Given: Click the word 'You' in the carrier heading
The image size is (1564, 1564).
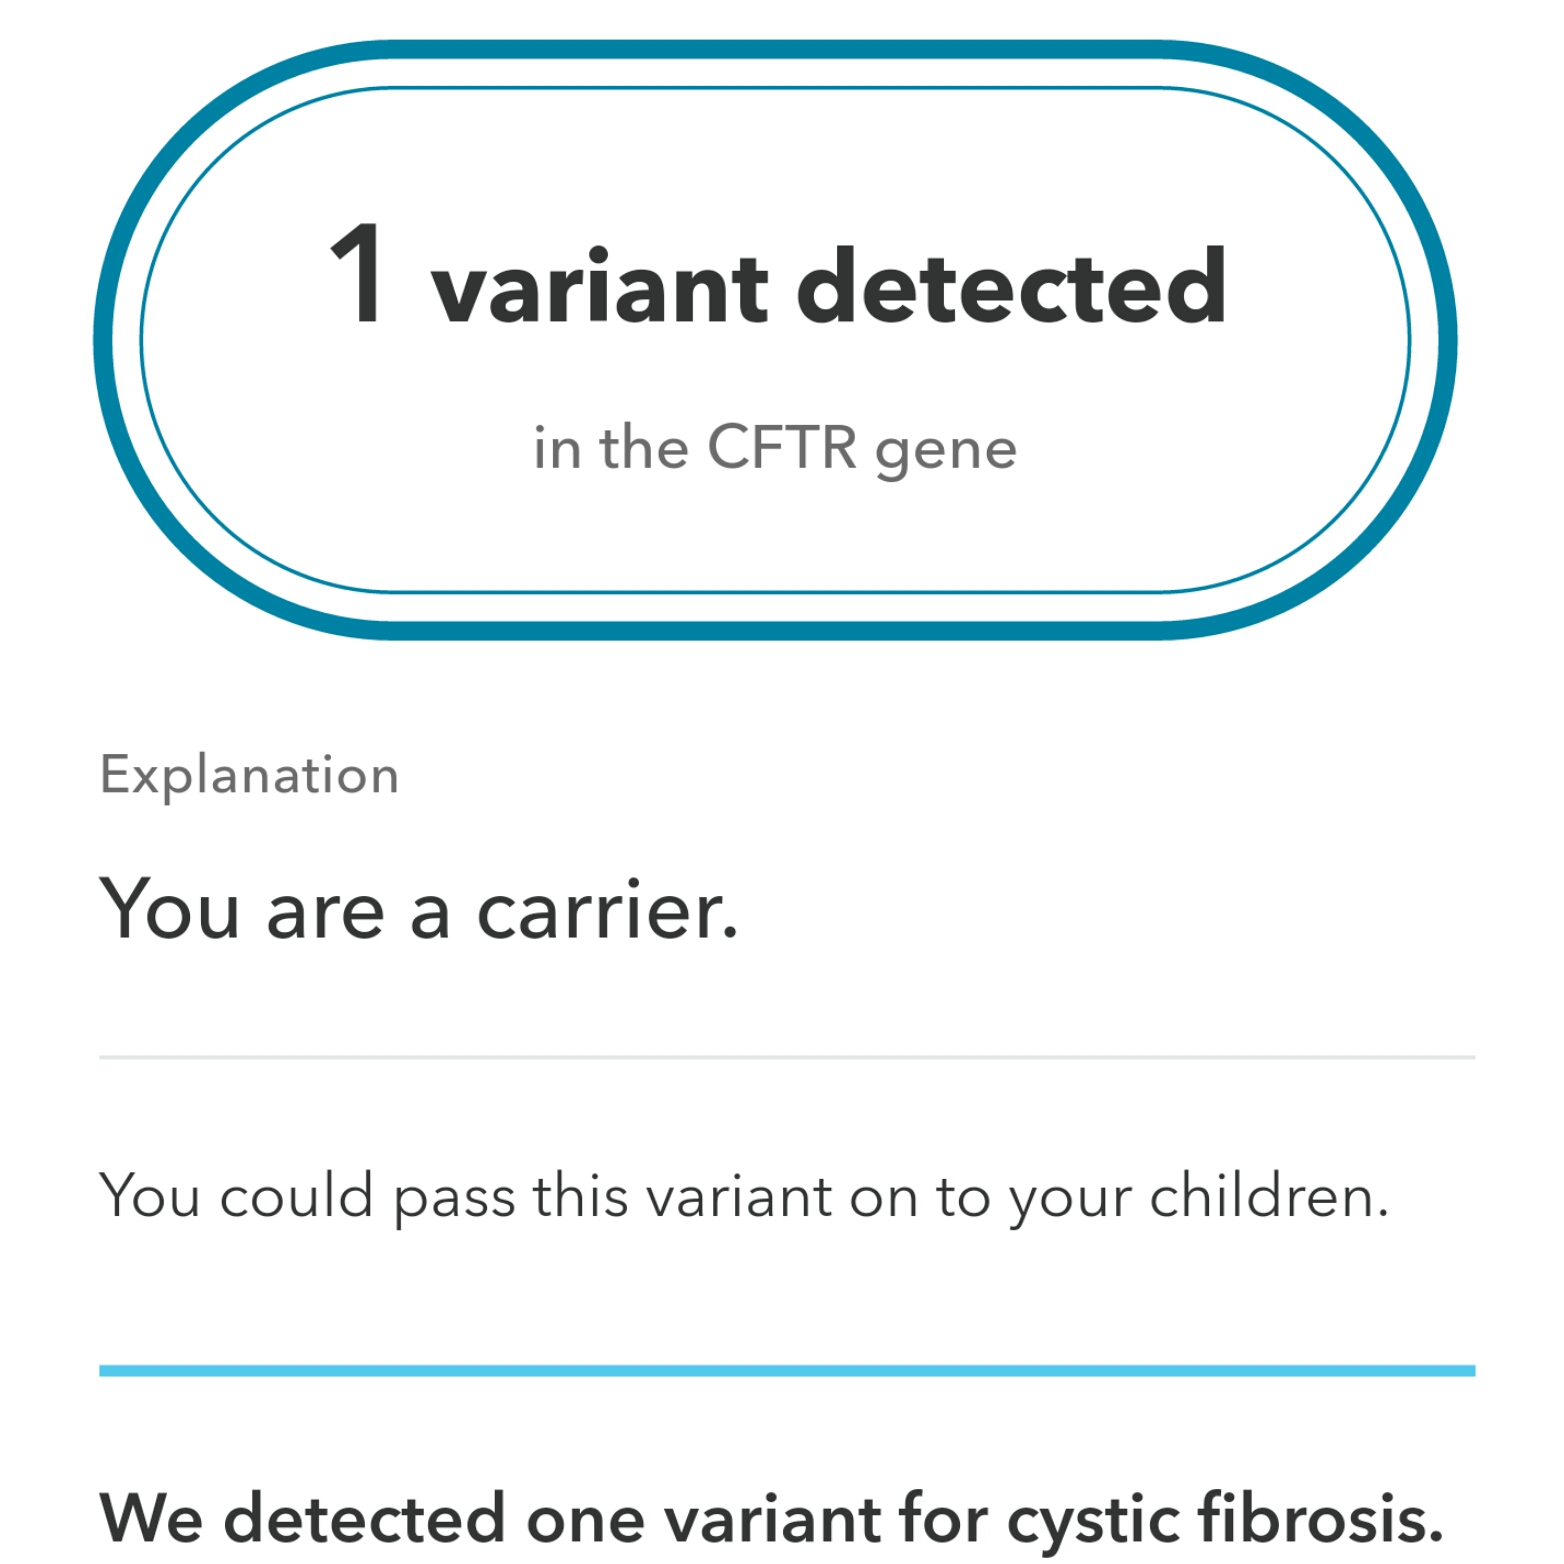Looking at the screenshot, I should click(170, 910).
